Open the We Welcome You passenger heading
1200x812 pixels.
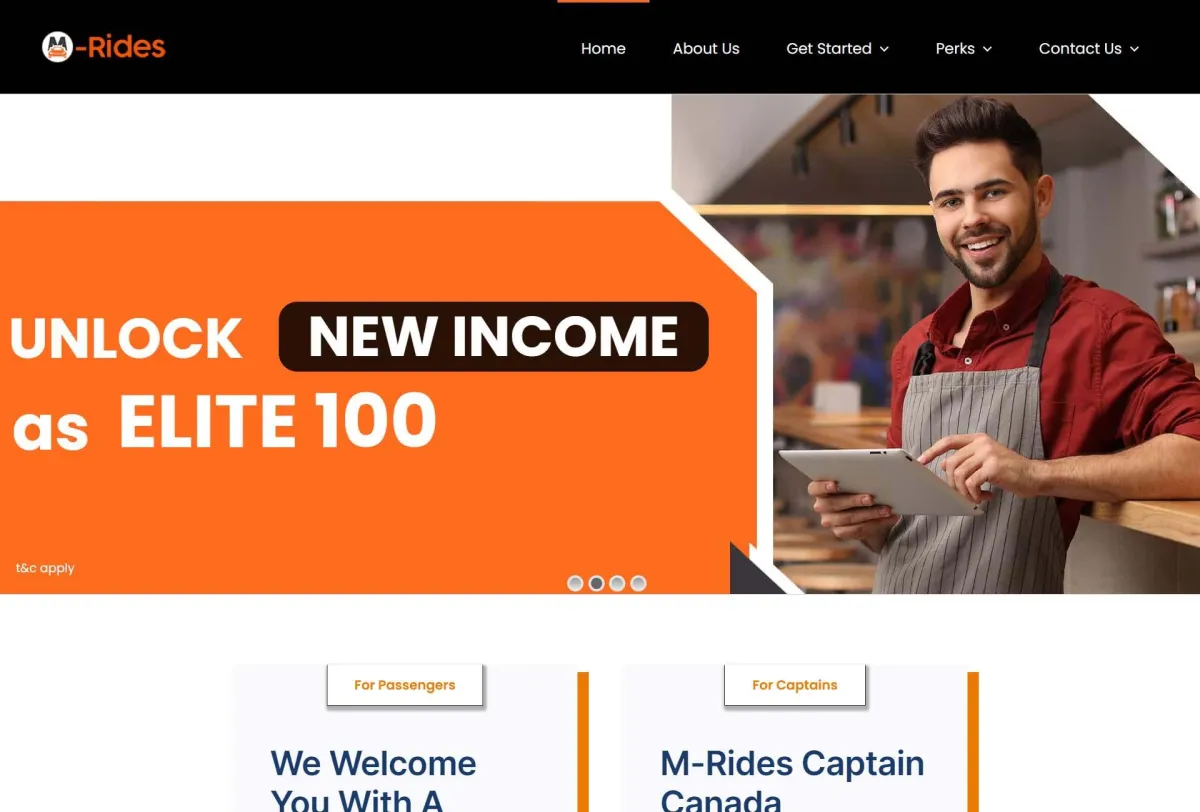[373, 780]
